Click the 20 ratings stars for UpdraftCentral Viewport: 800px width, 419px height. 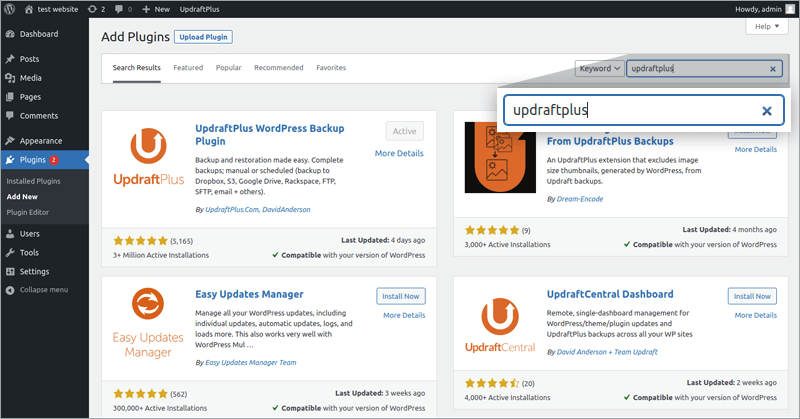tap(492, 383)
